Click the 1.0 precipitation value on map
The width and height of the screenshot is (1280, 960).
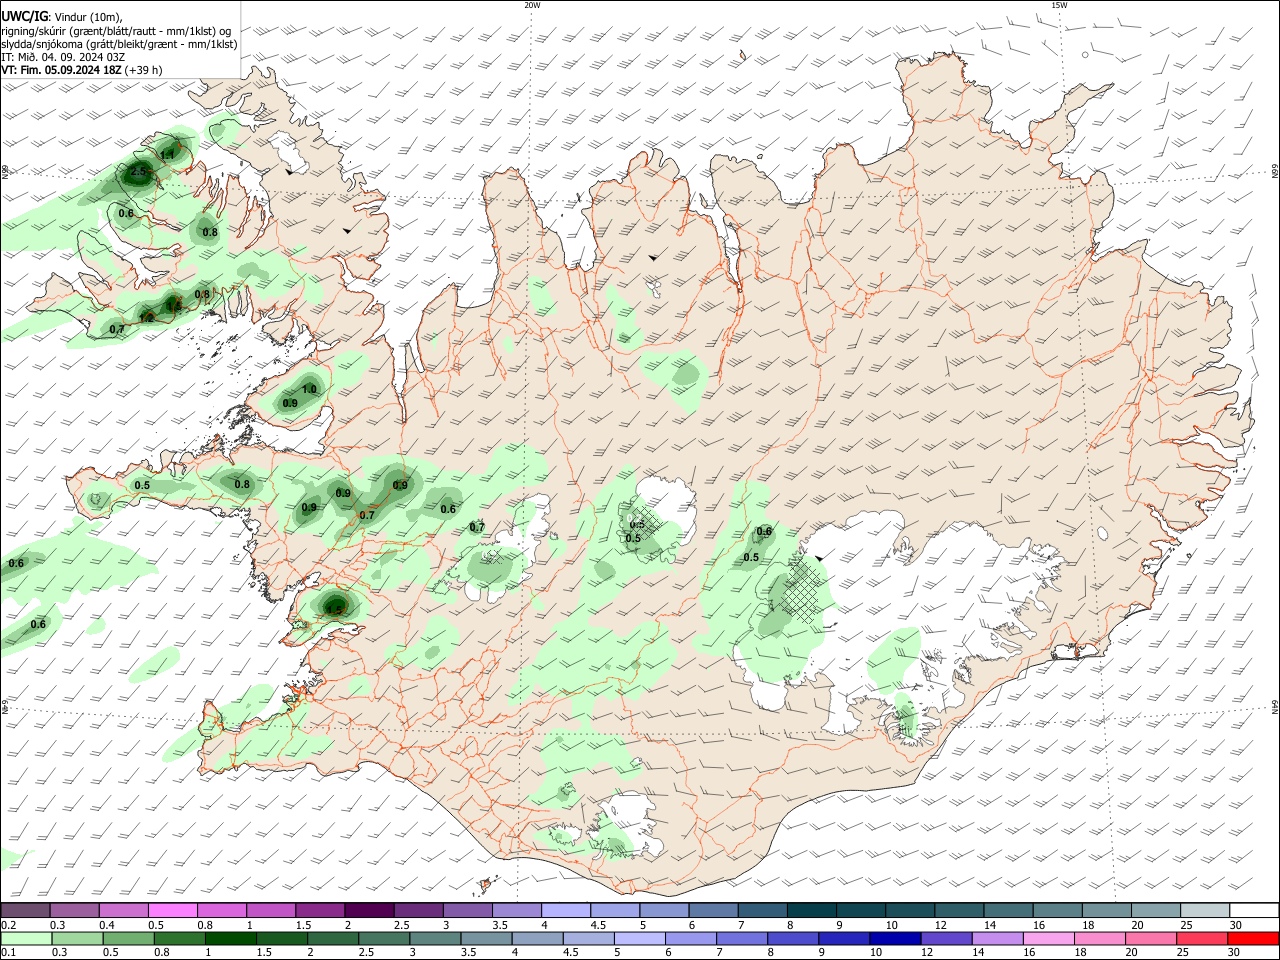(309, 389)
